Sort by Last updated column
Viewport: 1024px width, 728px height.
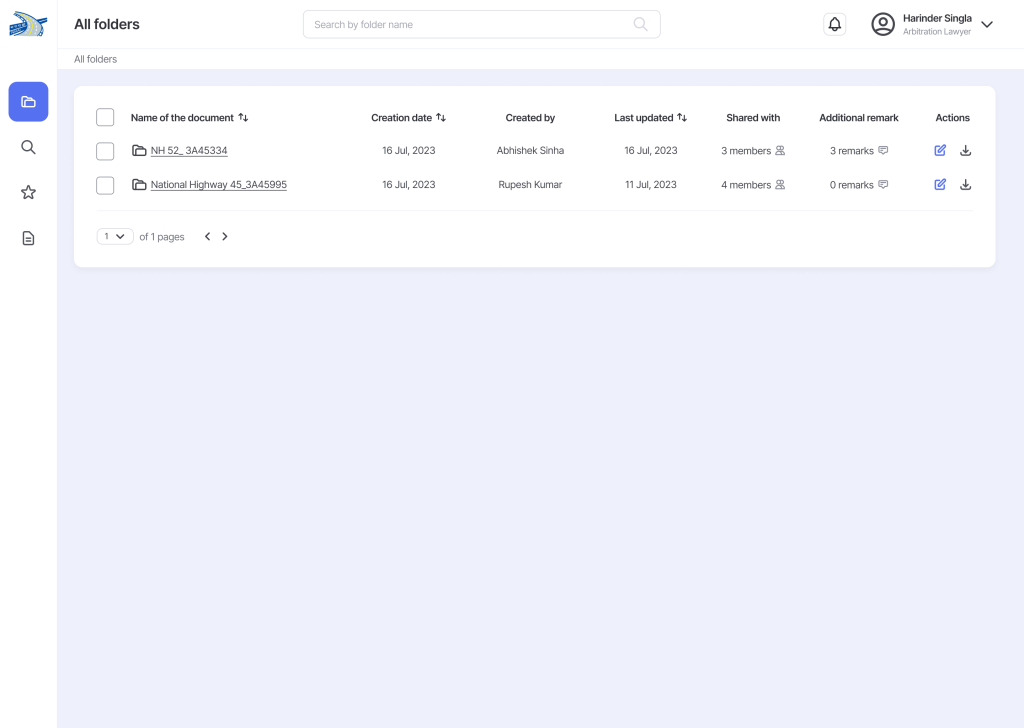pos(682,118)
